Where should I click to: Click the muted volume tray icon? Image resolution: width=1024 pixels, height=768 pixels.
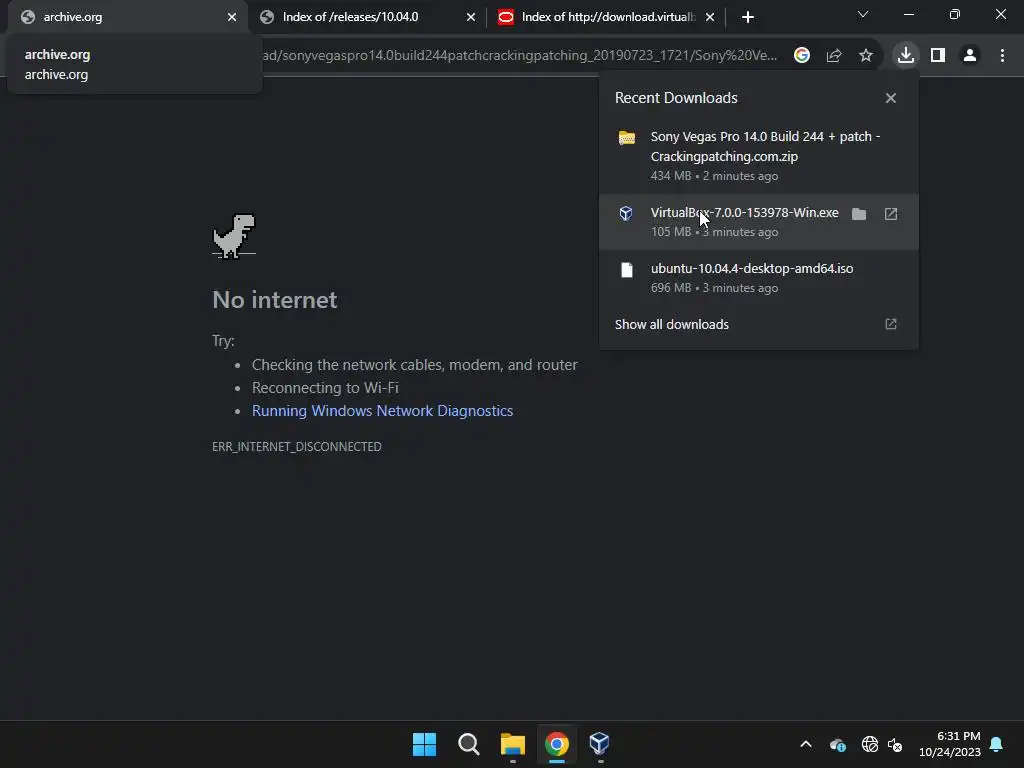coord(895,744)
